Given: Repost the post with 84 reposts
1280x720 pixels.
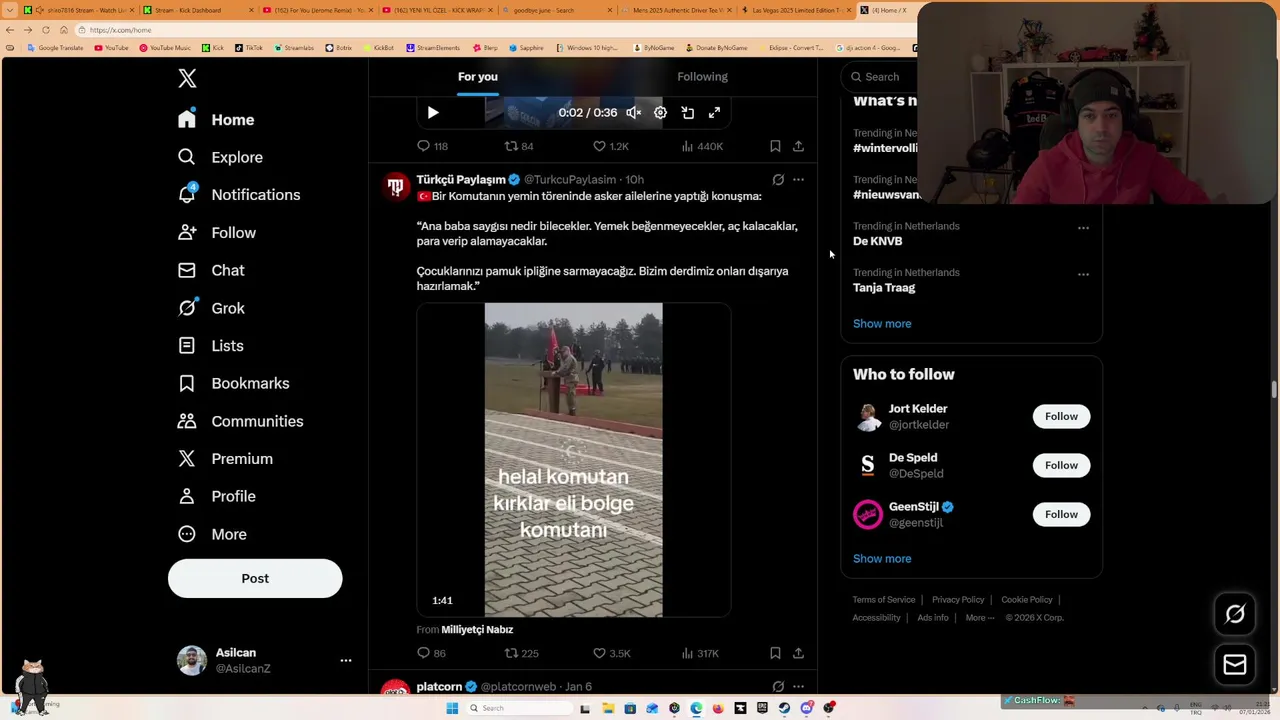Looking at the screenshot, I should [519, 146].
